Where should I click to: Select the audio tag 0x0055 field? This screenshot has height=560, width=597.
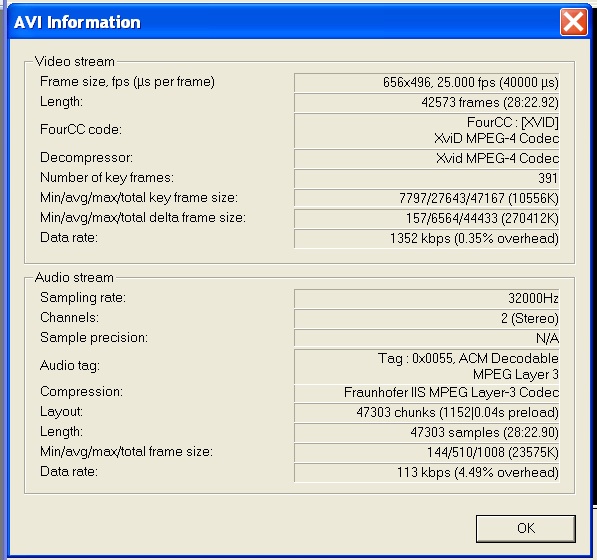click(426, 366)
